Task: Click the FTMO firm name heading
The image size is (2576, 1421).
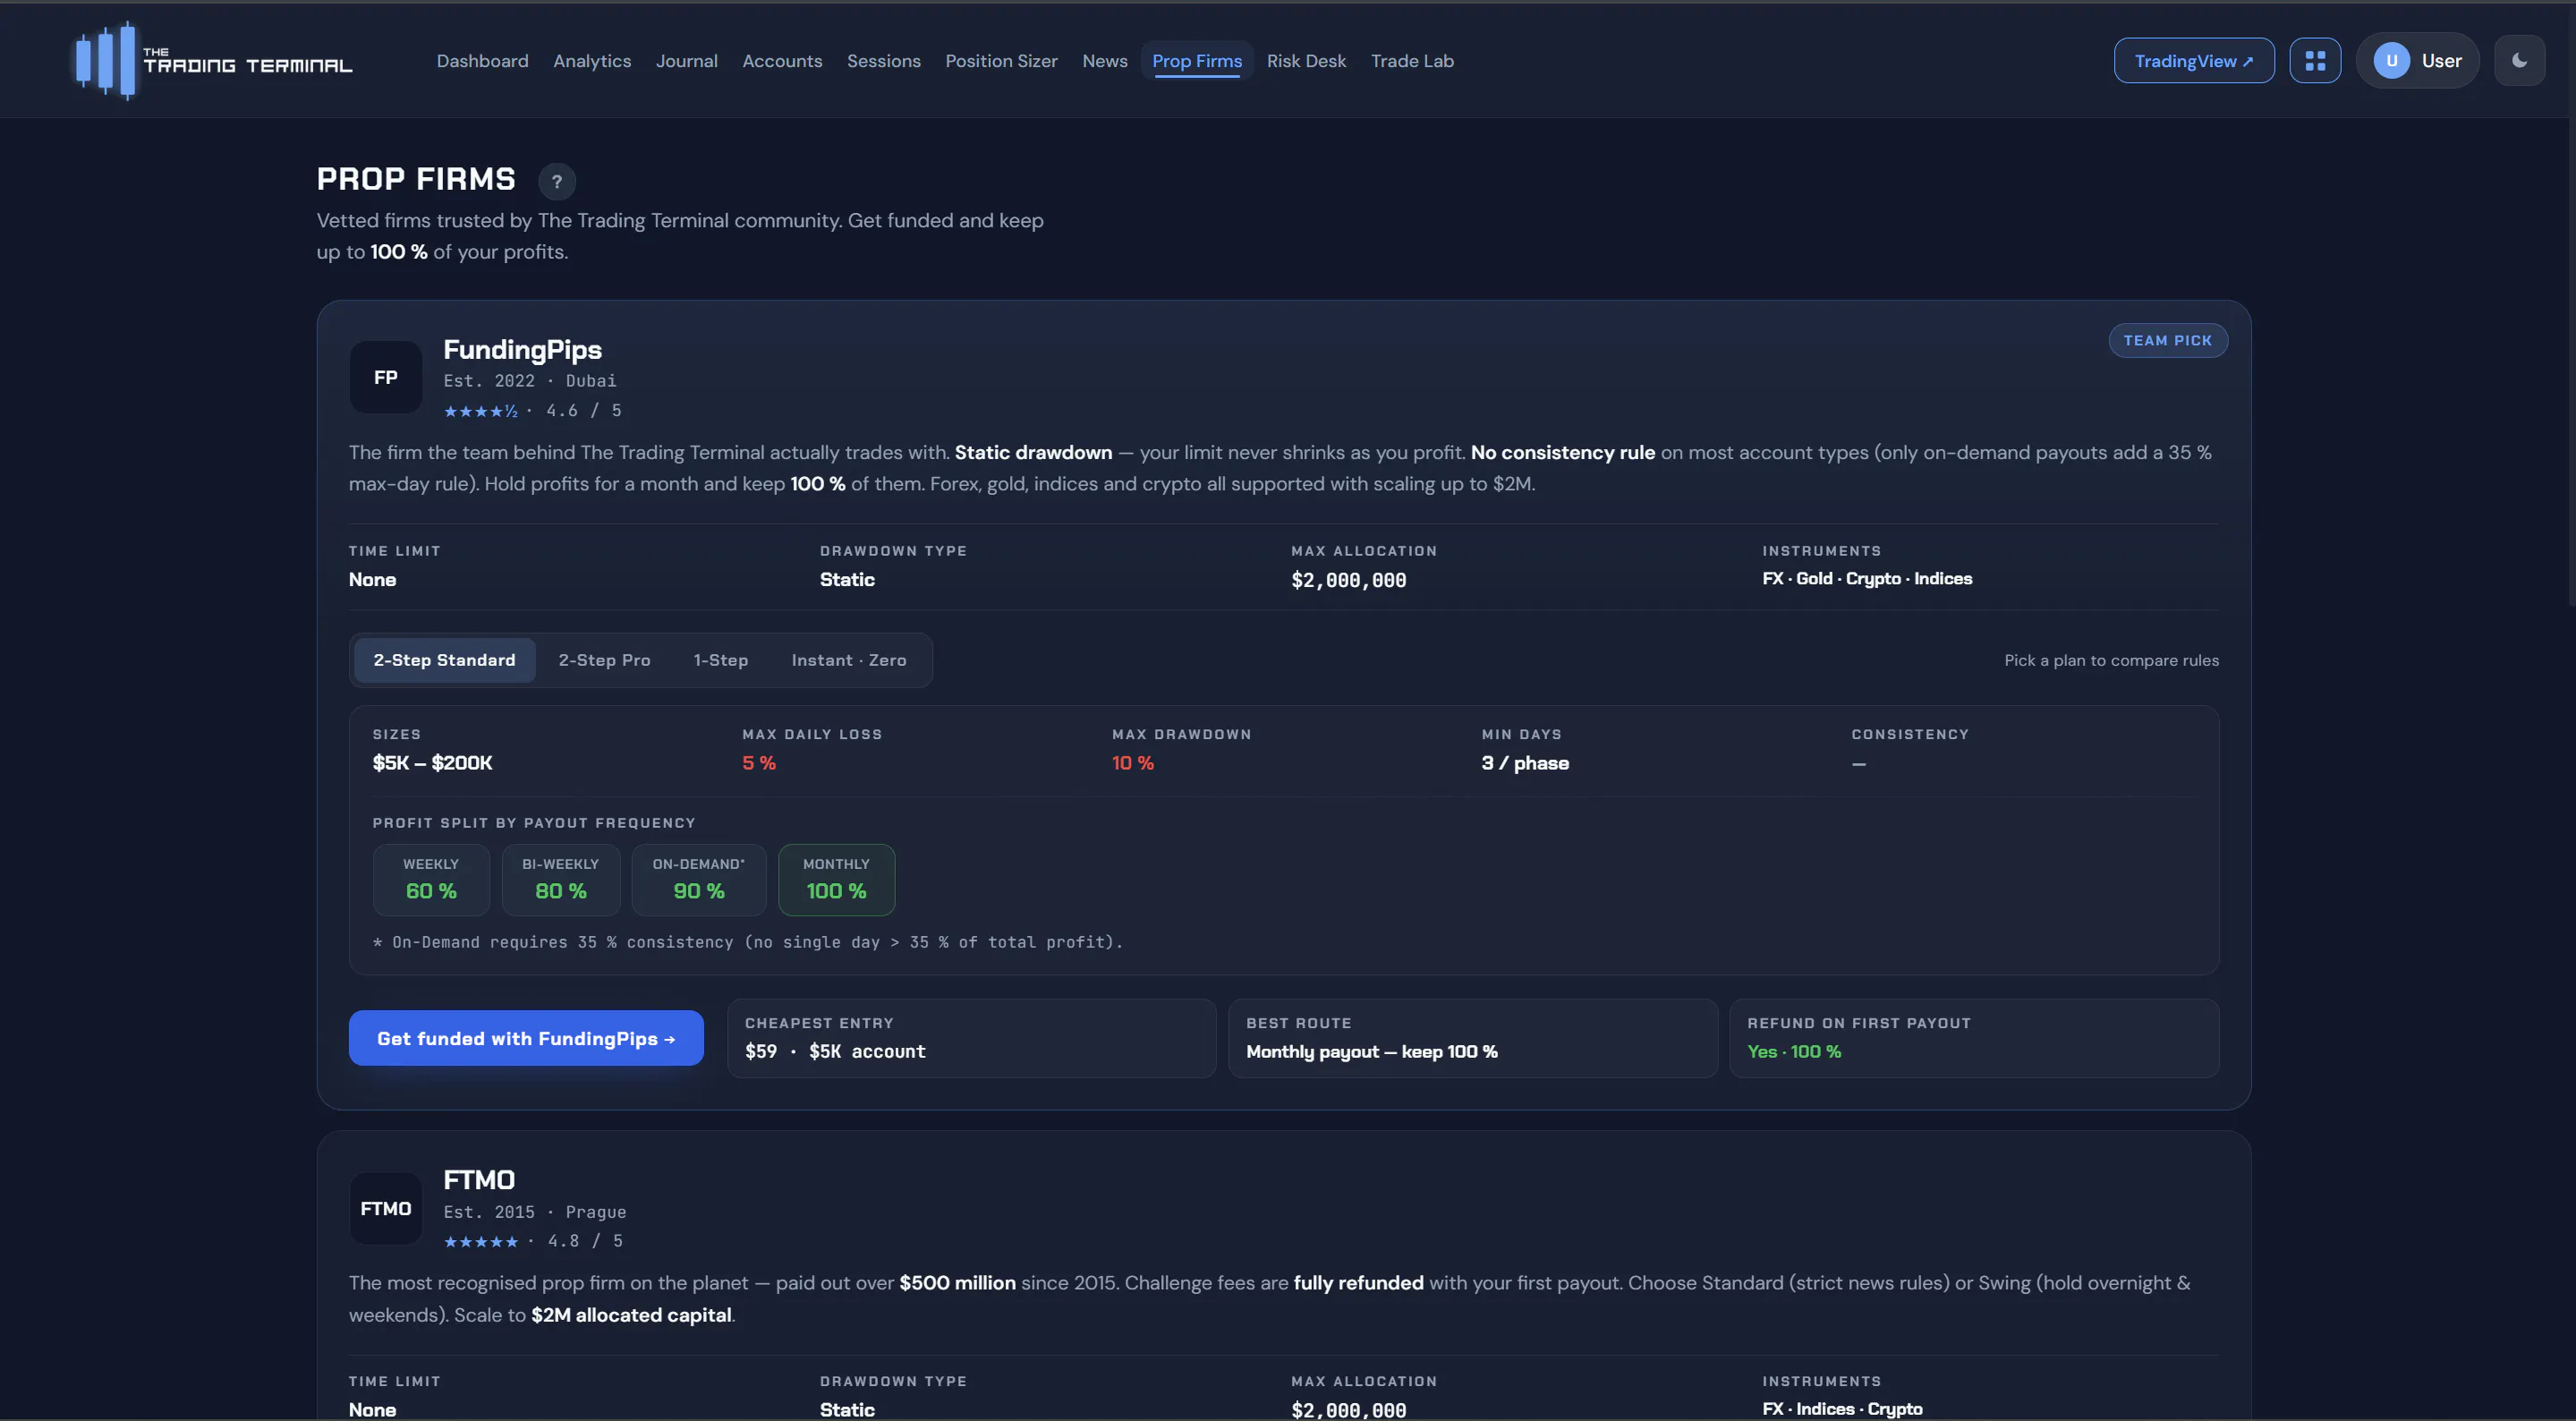Action: (x=479, y=1180)
